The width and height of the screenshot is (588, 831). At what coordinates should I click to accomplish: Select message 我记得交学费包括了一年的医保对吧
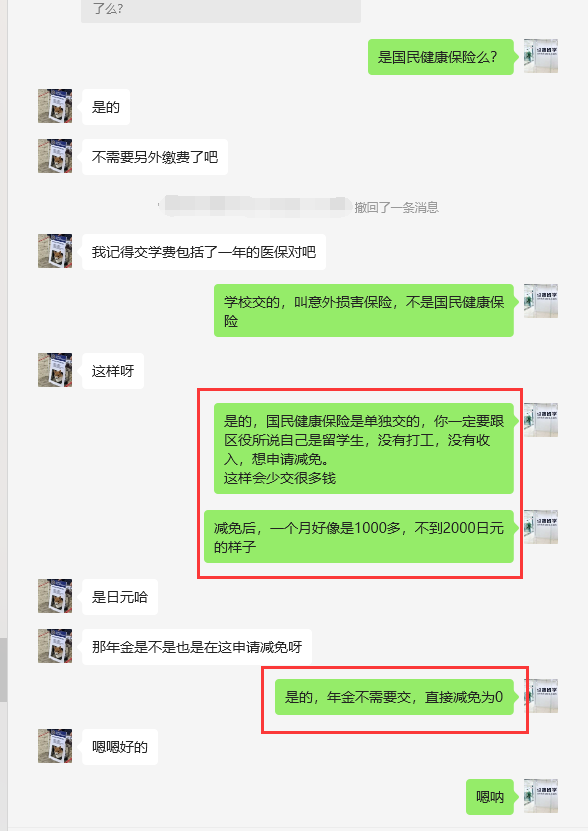coord(204,252)
